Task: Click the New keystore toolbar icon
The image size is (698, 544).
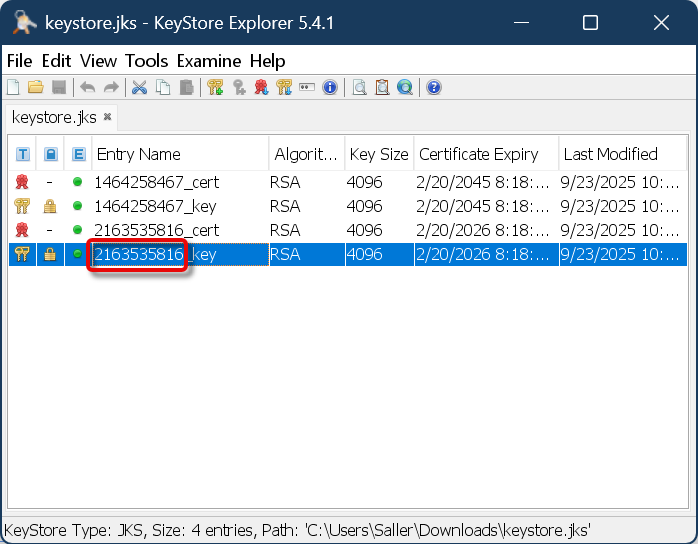Action: pyautogui.click(x=13, y=87)
